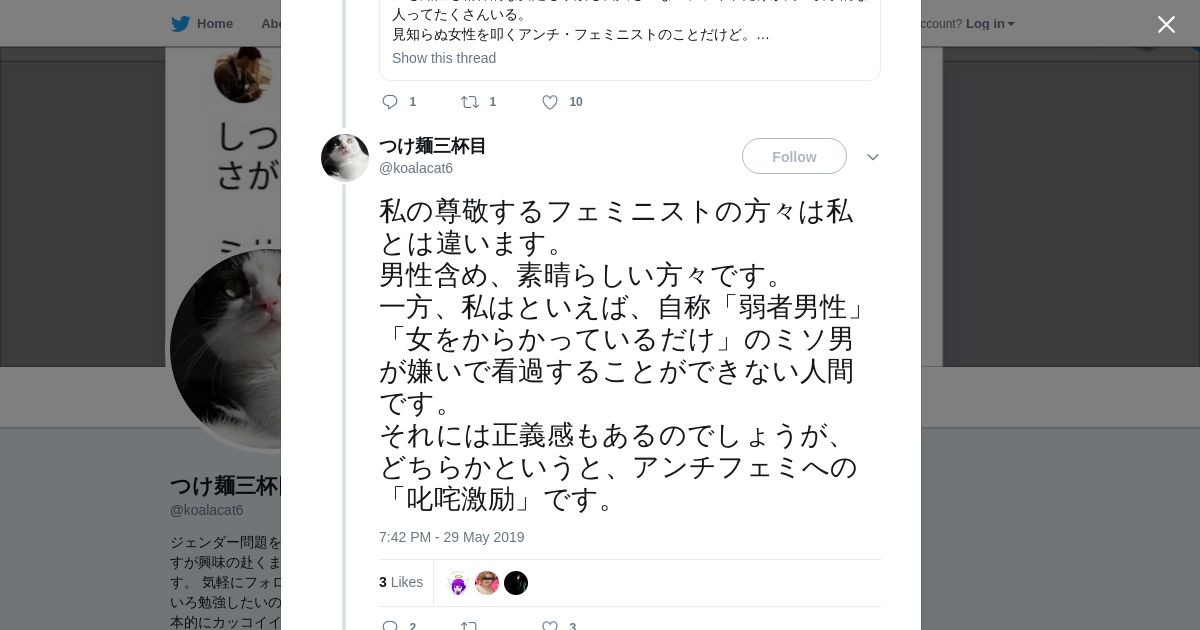Open the つけ麺三杯目 avatar in the tweet header
1200x630 pixels.
(x=345, y=157)
